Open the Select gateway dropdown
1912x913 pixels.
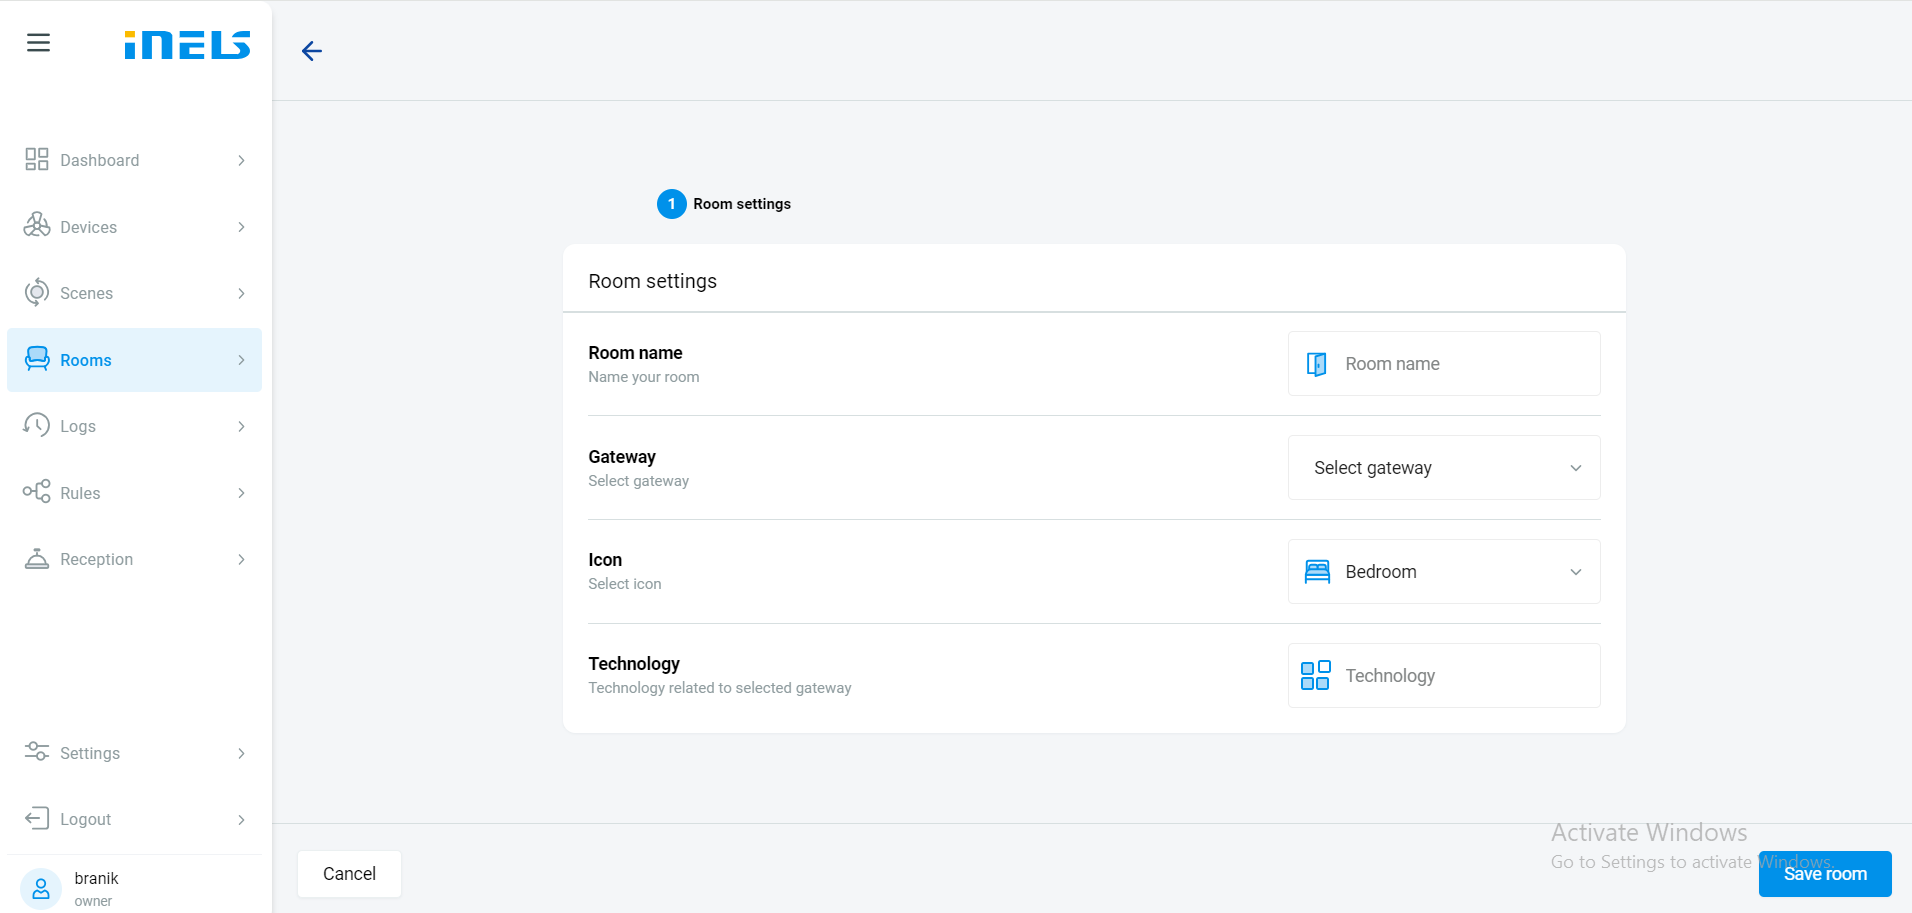pyautogui.click(x=1443, y=468)
